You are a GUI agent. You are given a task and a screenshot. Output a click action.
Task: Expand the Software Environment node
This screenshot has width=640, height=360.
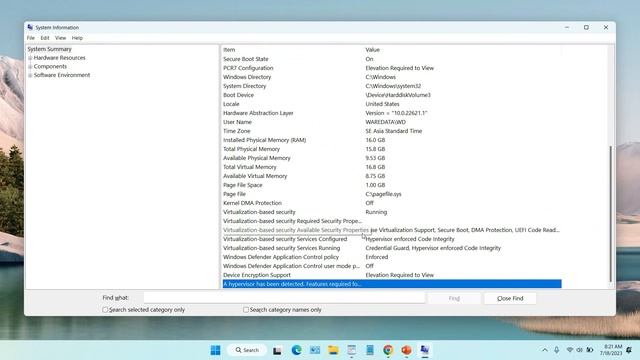(30, 76)
